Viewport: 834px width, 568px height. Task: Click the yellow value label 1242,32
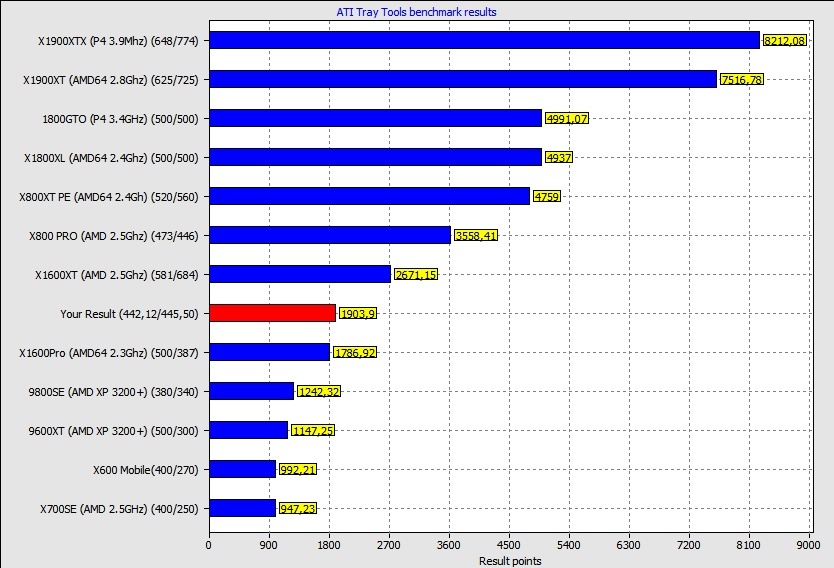pos(319,391)
